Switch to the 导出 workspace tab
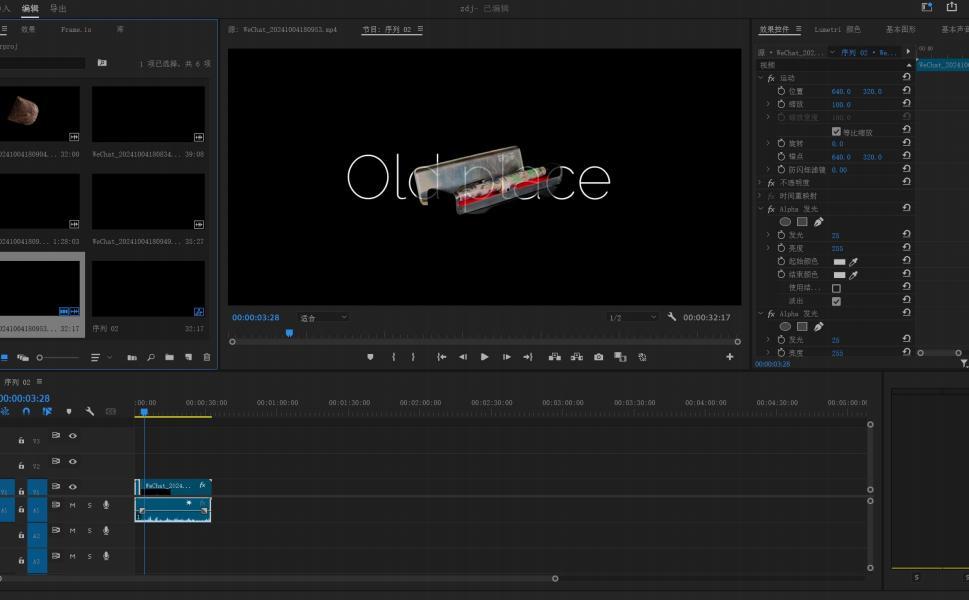The height and width of the screenshot is (600, 969). point(58,8)
